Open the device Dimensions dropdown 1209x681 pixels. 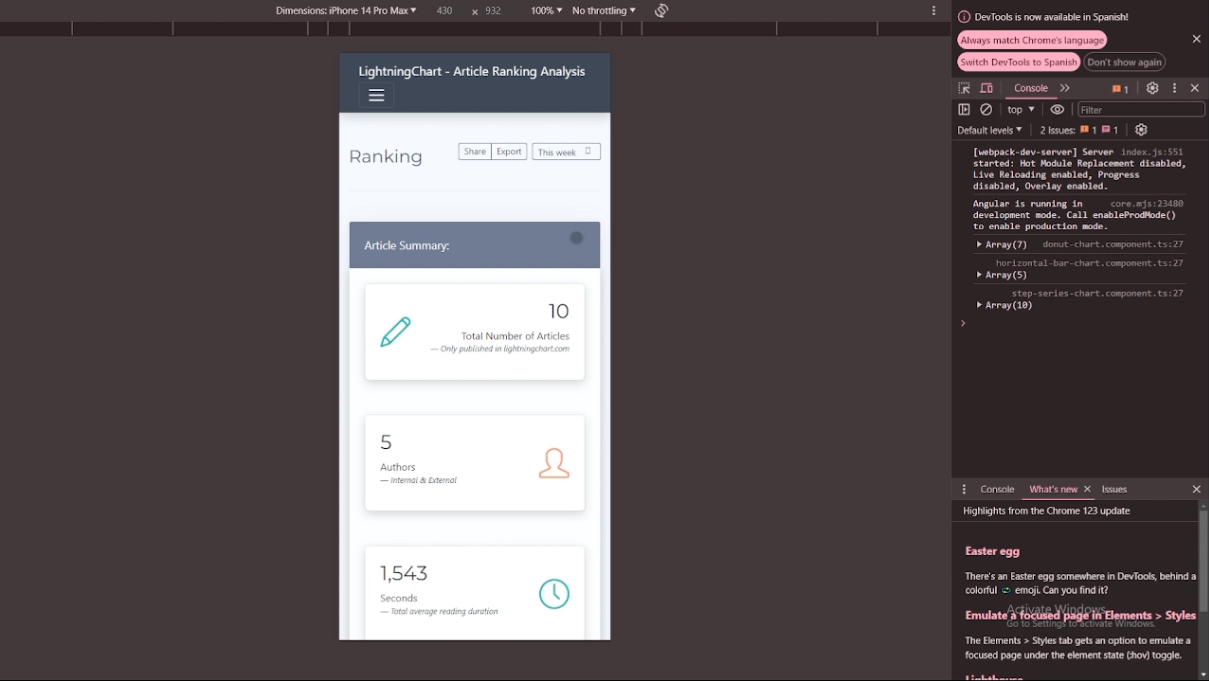(x=347, y=11)
